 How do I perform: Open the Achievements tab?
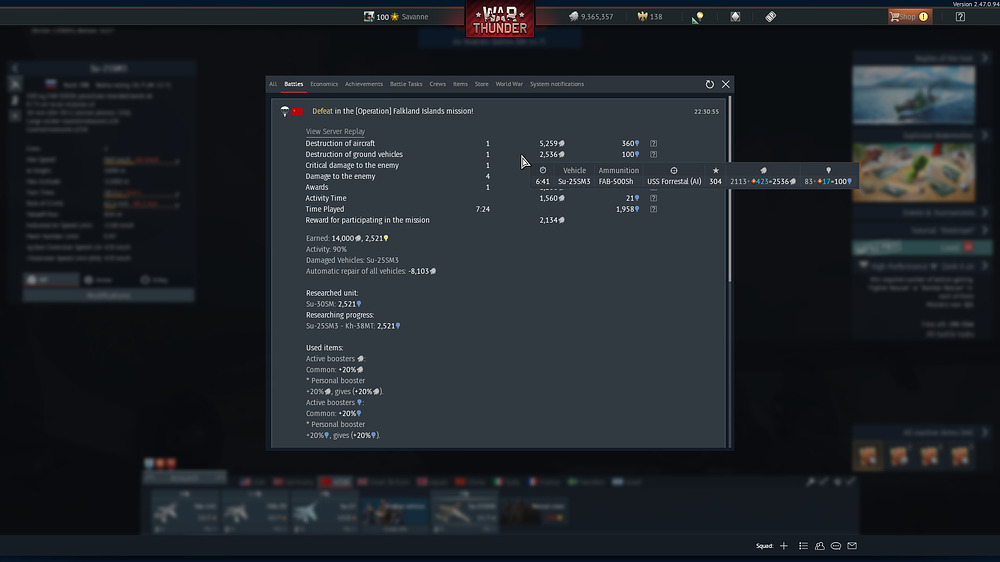pyautogui.click(x=364, y=84)
